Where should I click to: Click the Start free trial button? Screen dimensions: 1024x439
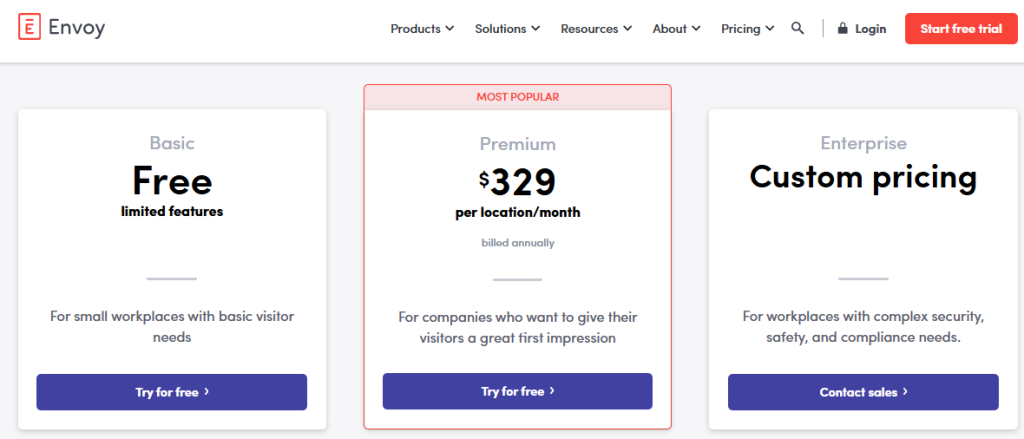(961, 29)
